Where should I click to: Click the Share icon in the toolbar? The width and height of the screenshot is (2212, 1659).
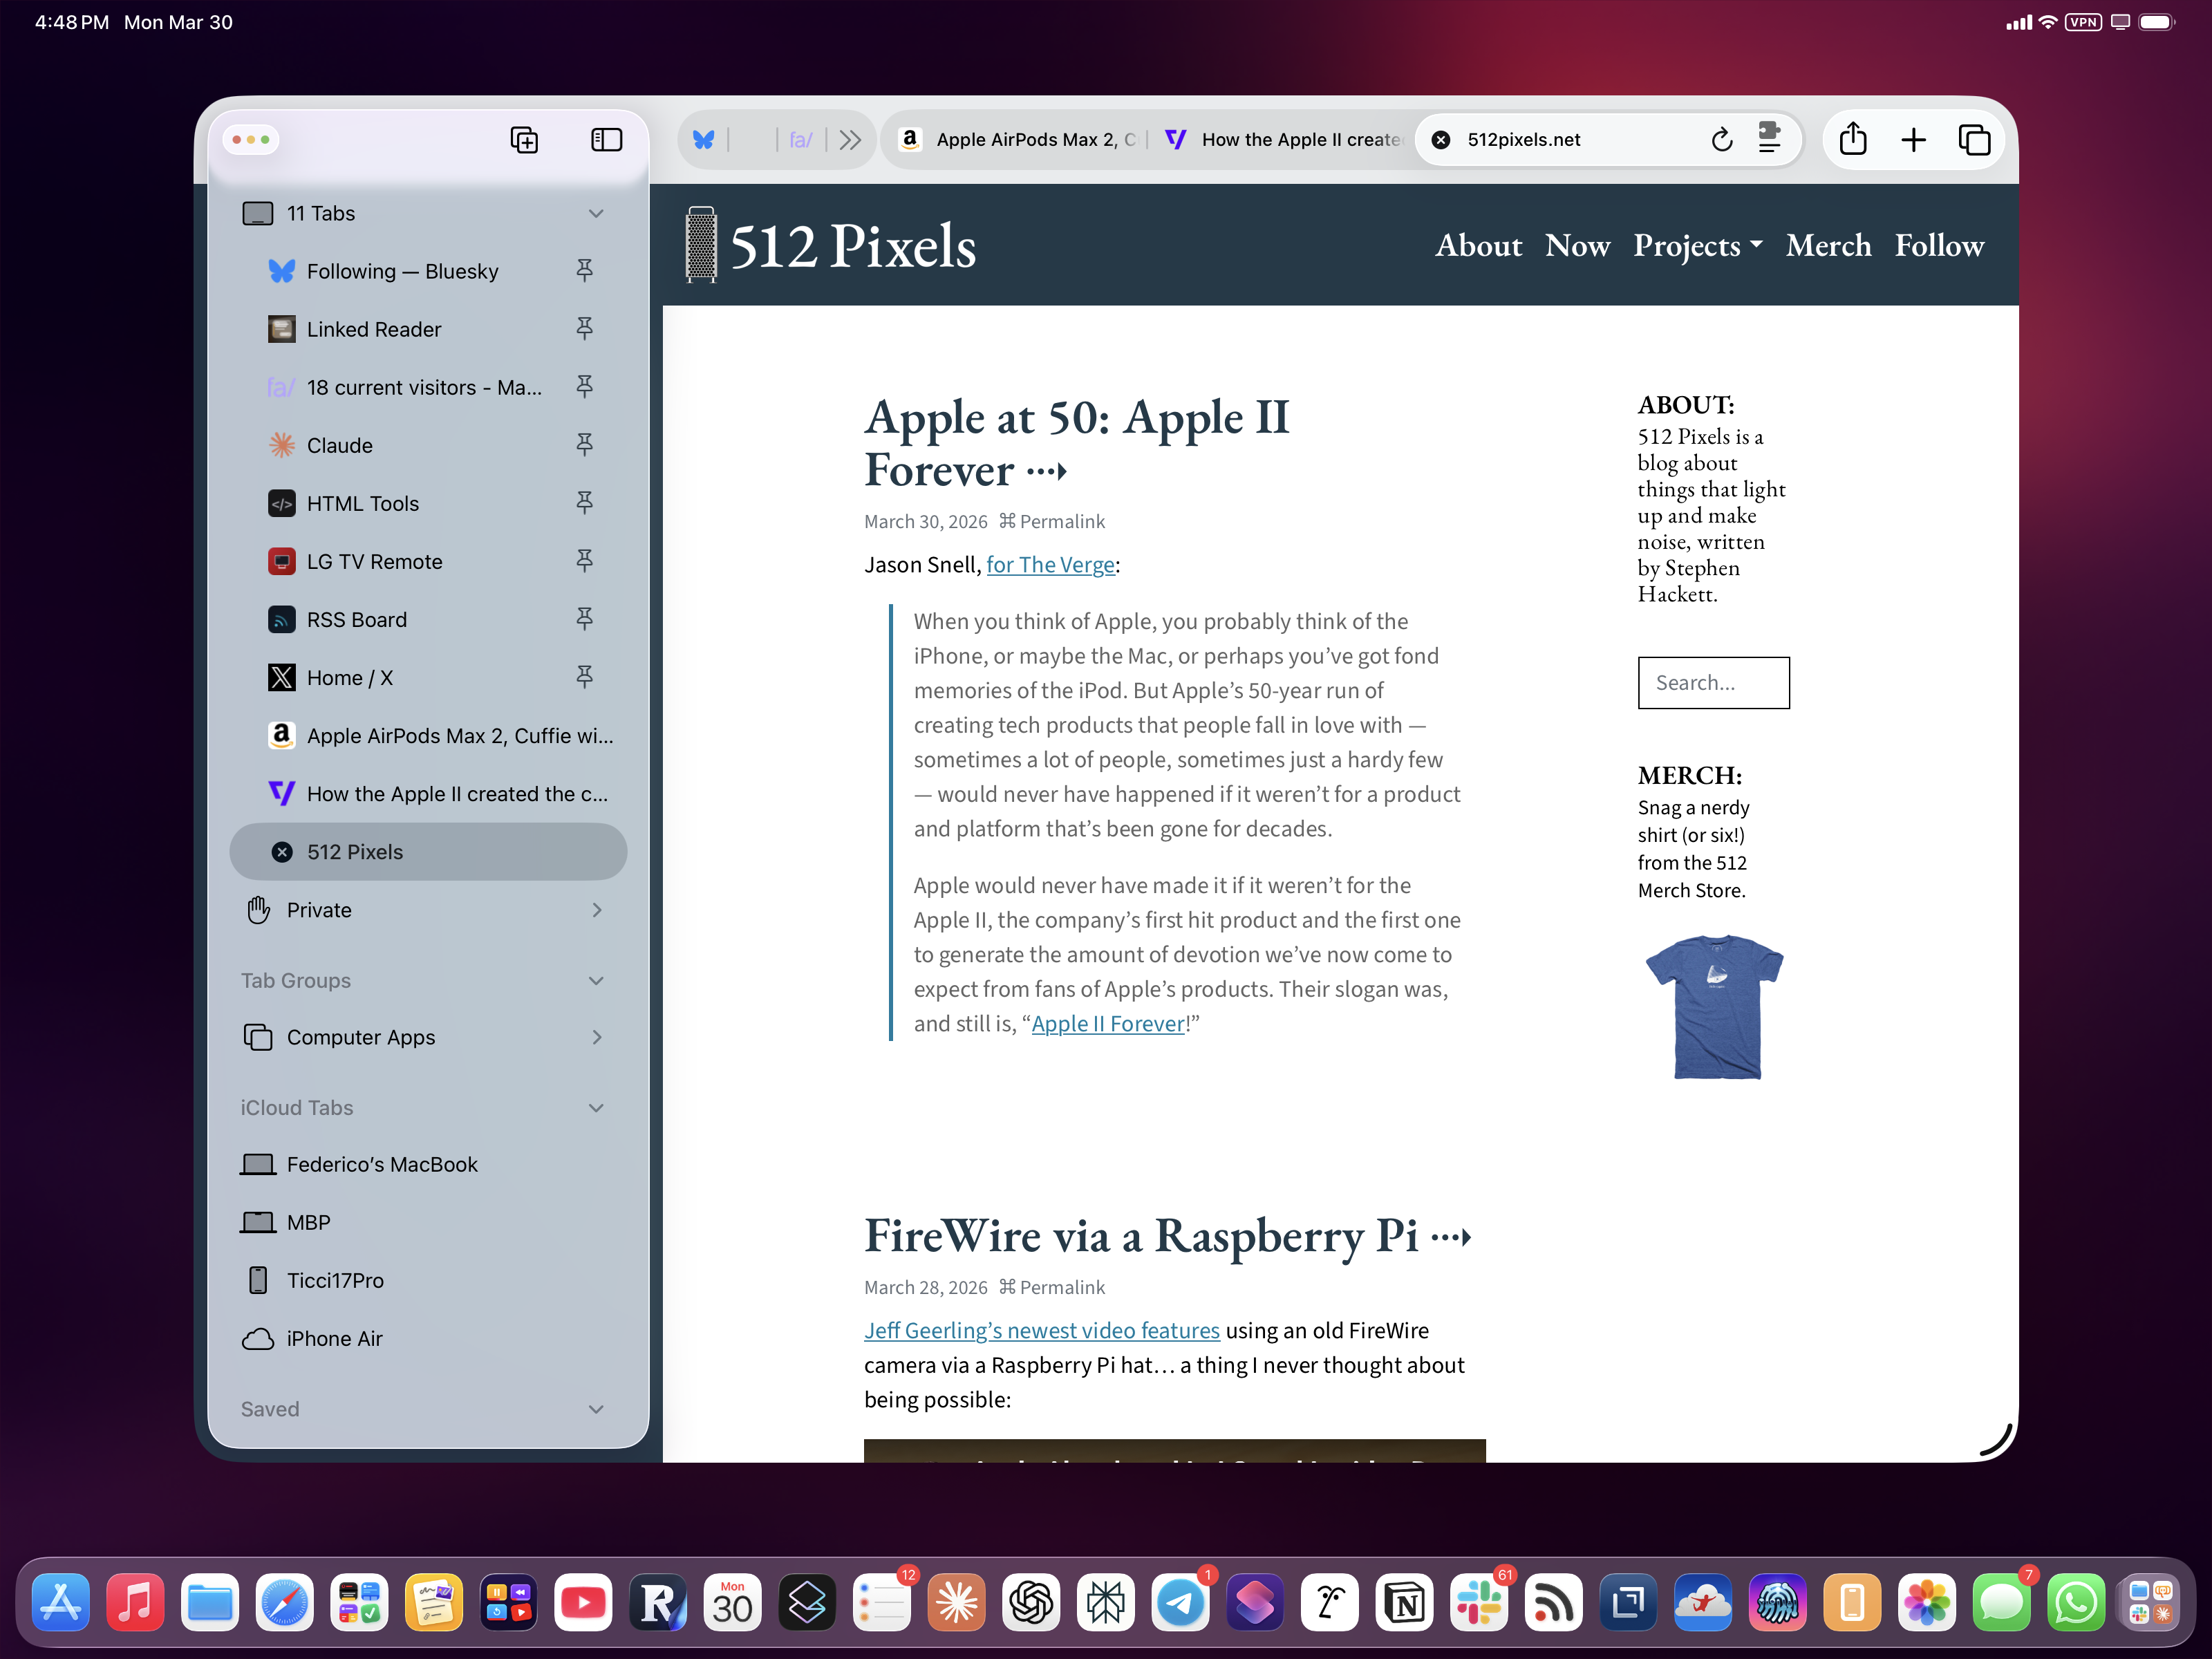1853,139
